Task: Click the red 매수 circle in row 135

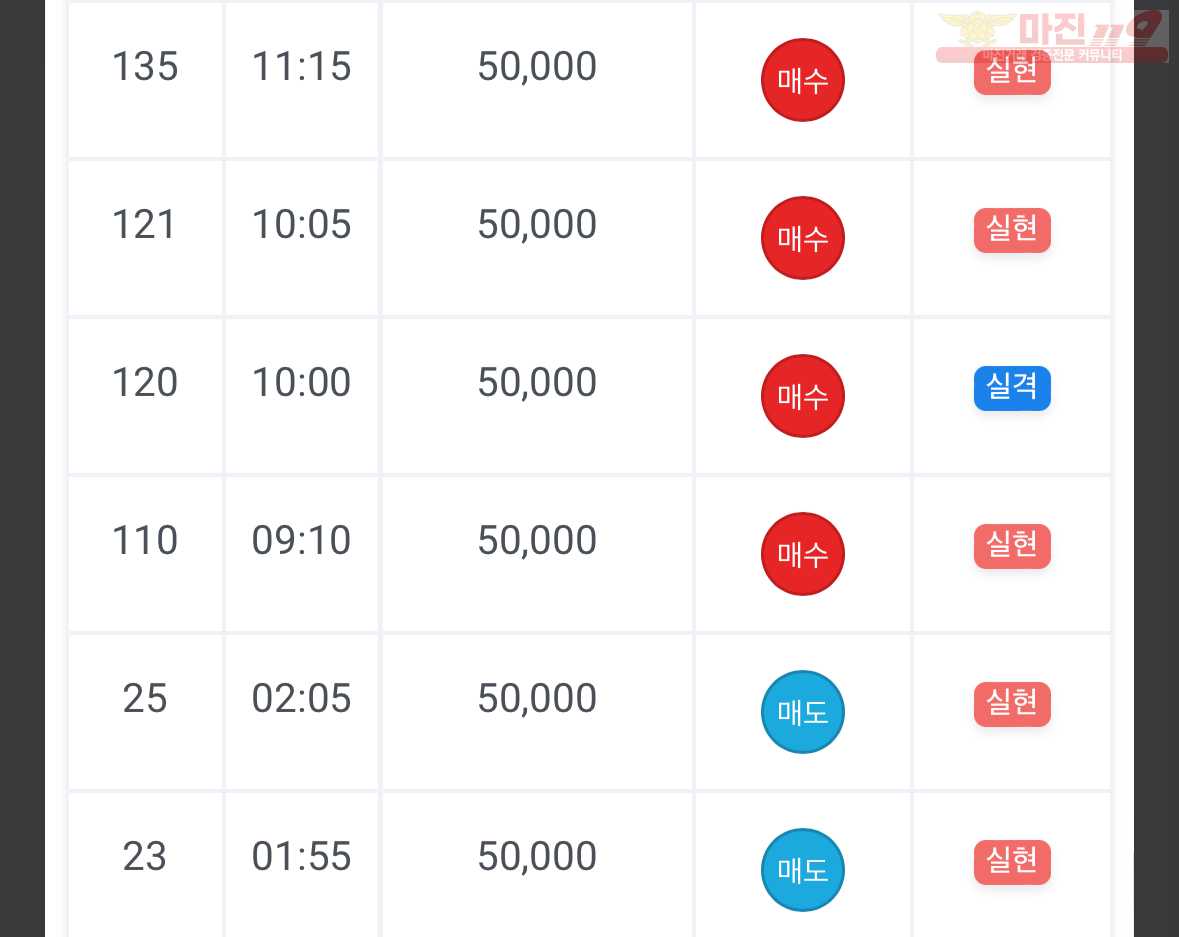Action: [x=802, y=80]
